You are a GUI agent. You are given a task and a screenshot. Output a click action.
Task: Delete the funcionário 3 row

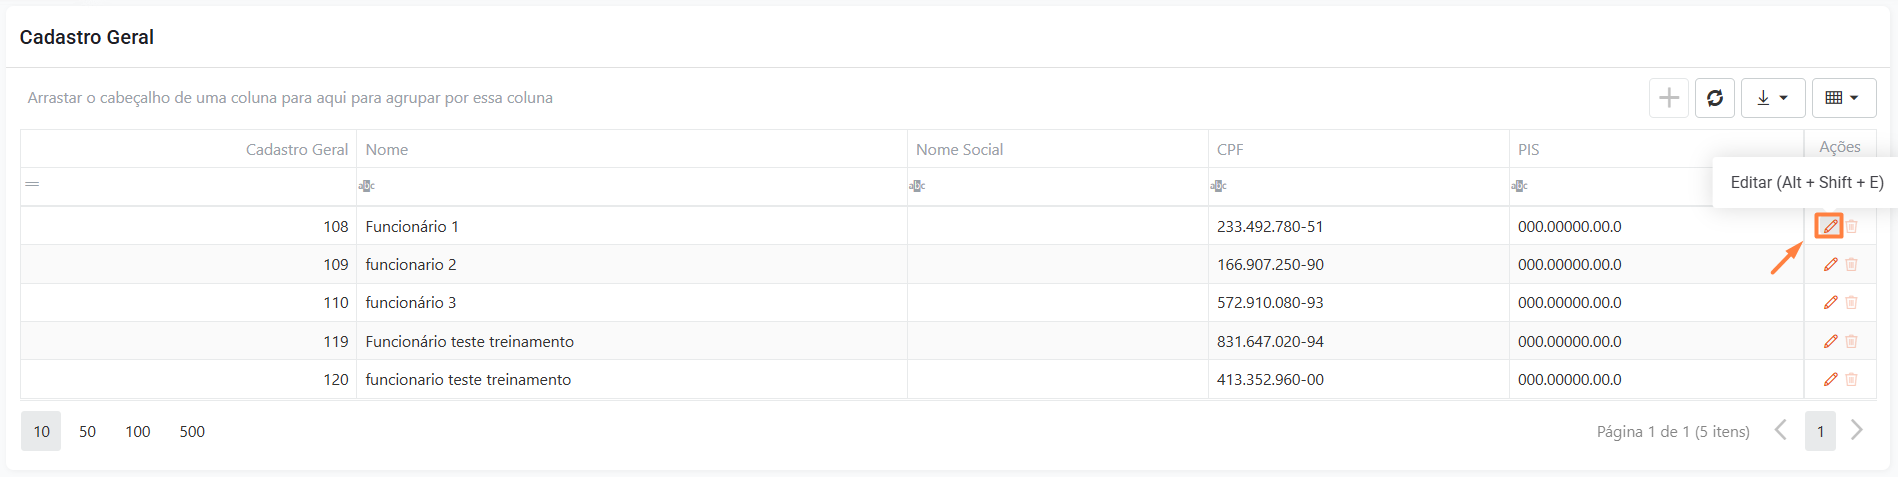click(x=1852, y=303)
